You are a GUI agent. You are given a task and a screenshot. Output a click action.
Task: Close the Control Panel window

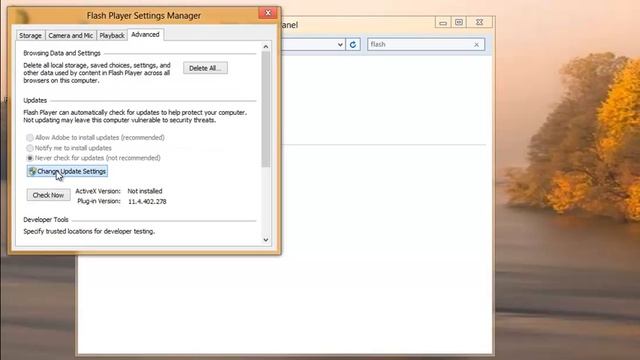pos(480,22)
